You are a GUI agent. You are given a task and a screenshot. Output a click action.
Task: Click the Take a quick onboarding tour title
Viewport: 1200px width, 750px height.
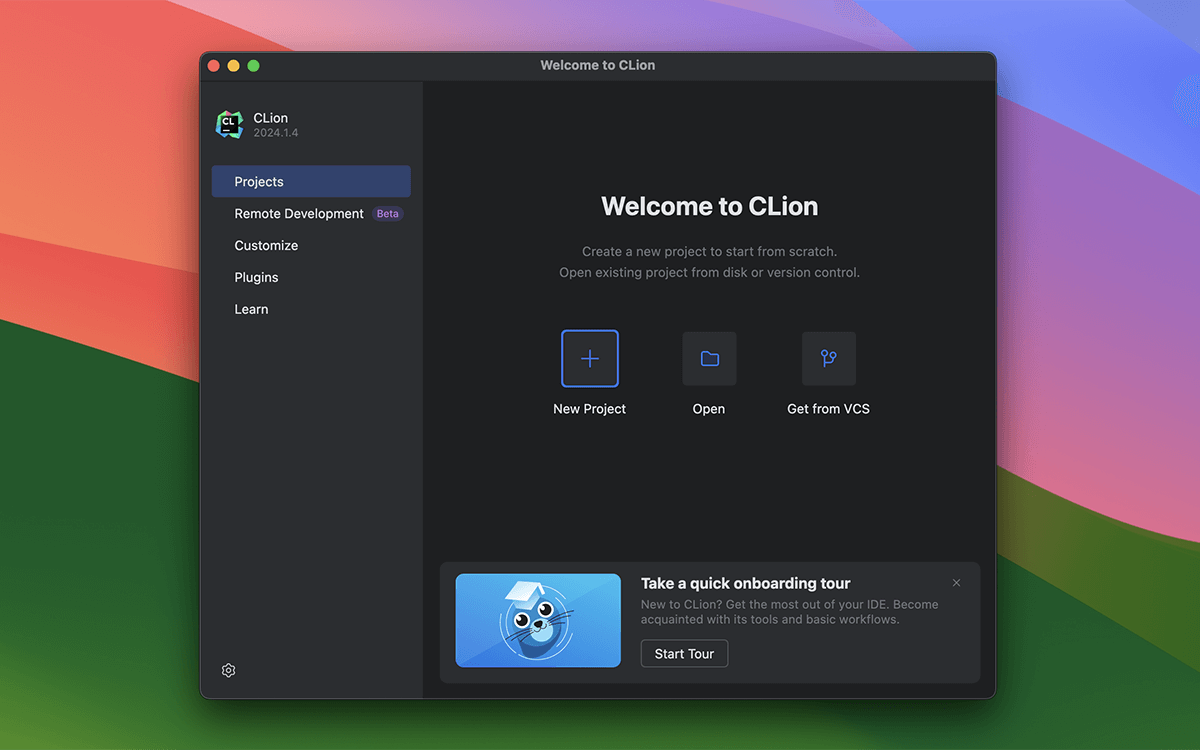click(746, 583)
